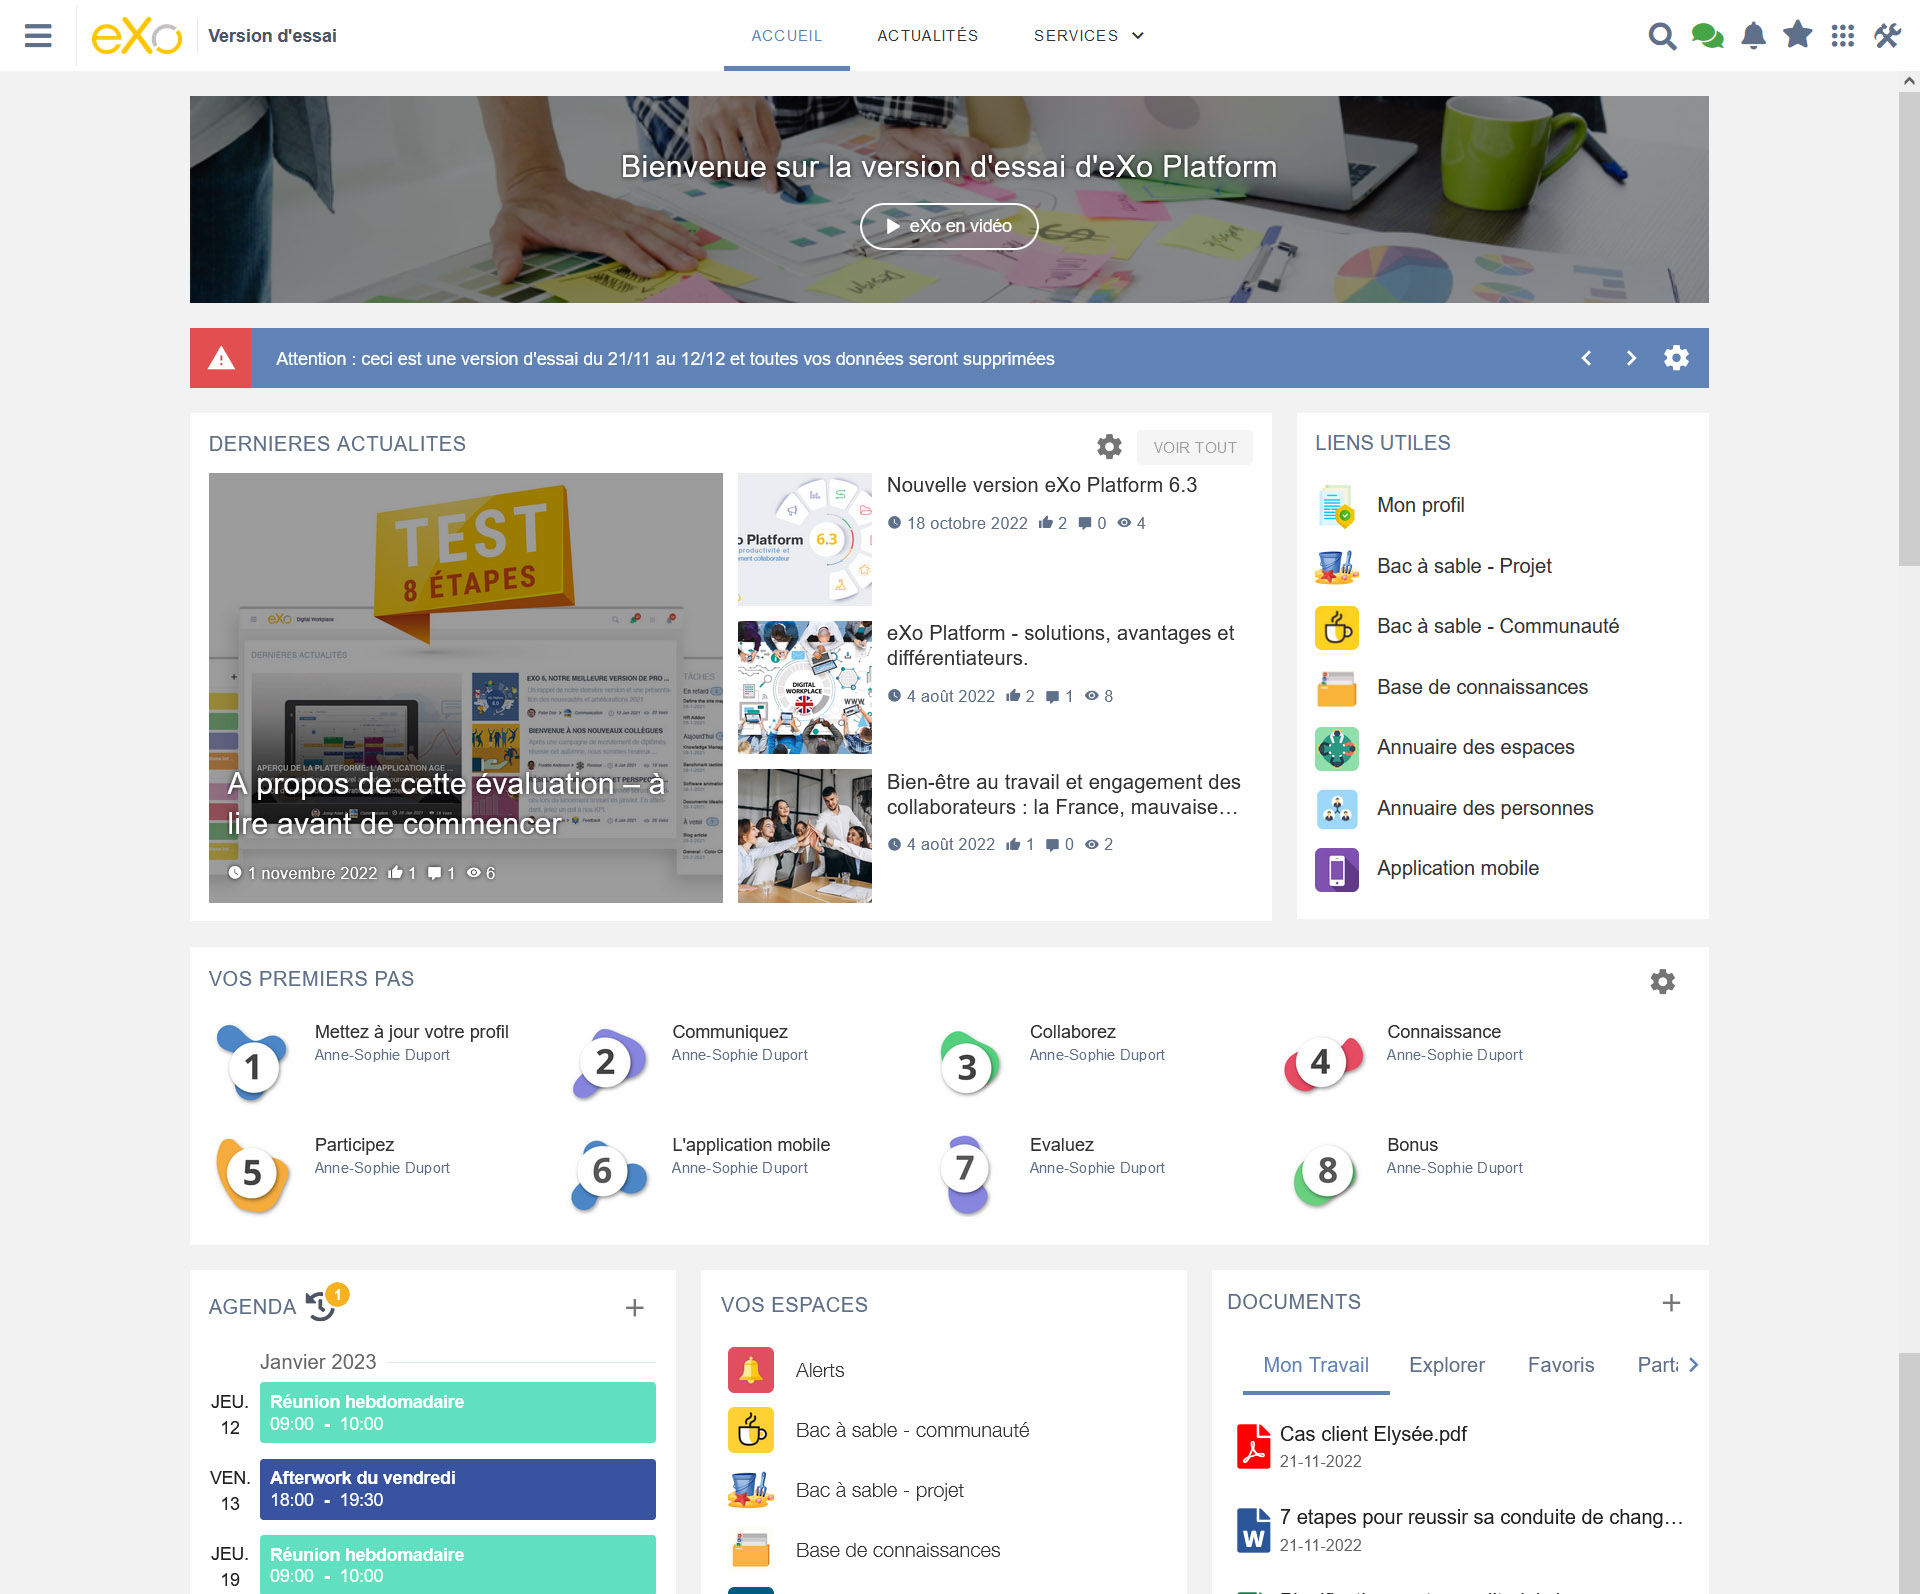Click the Annuaire des personnes icon
This screenshot has width=1920, height=1594.
(x=1337, y=808)
